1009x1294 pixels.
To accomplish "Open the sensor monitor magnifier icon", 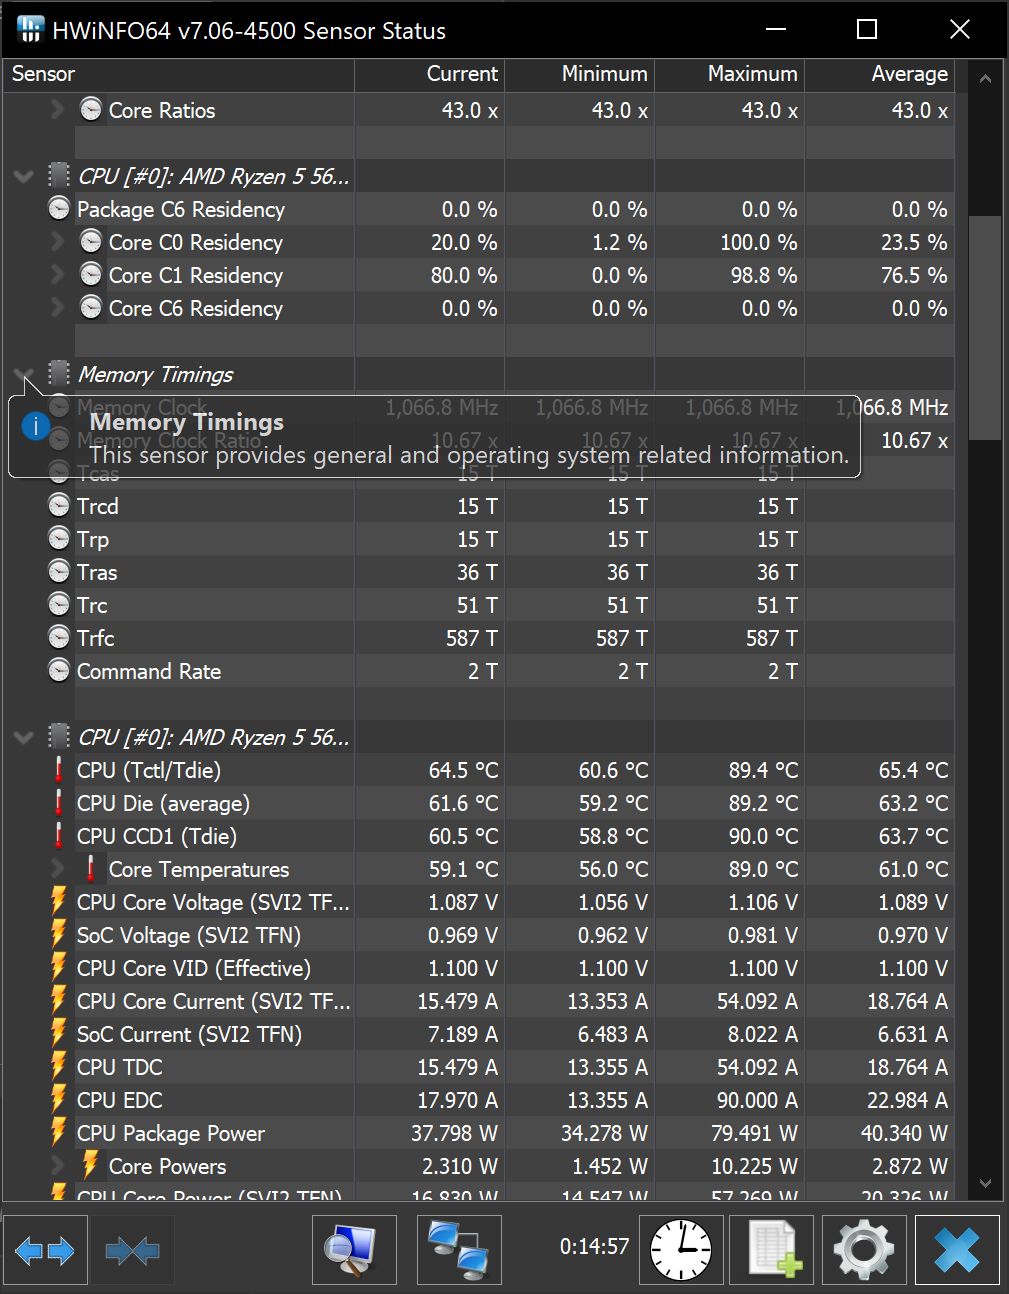I will [x=354, y=1250].
